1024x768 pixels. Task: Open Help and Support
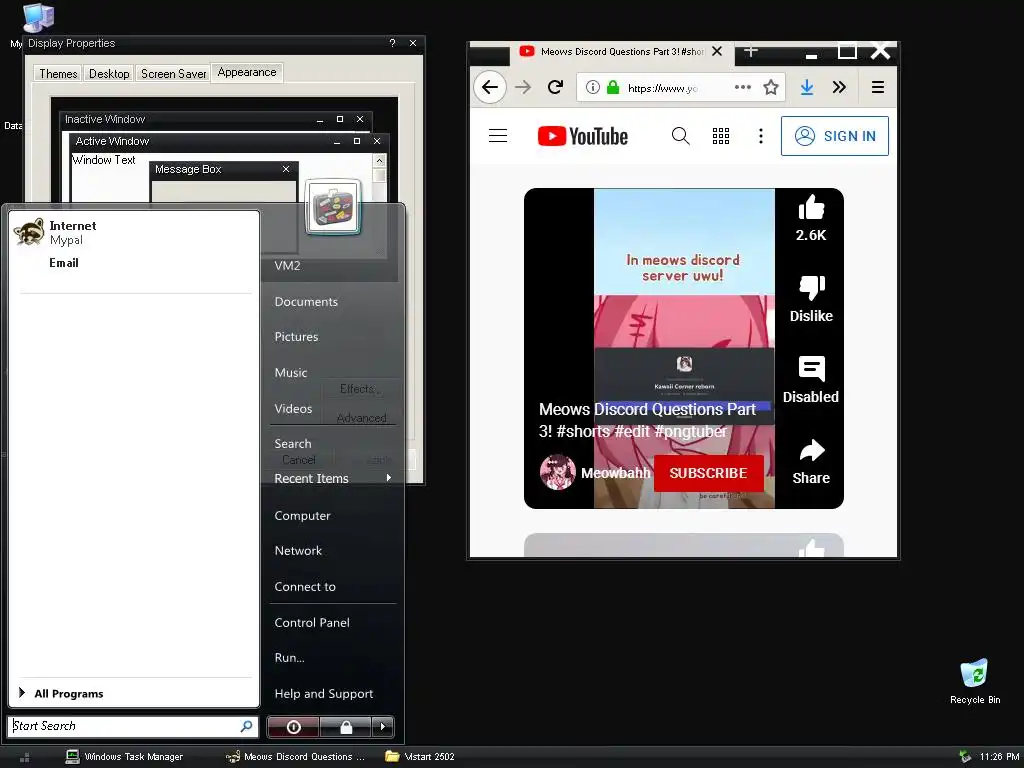click(324, 694)
